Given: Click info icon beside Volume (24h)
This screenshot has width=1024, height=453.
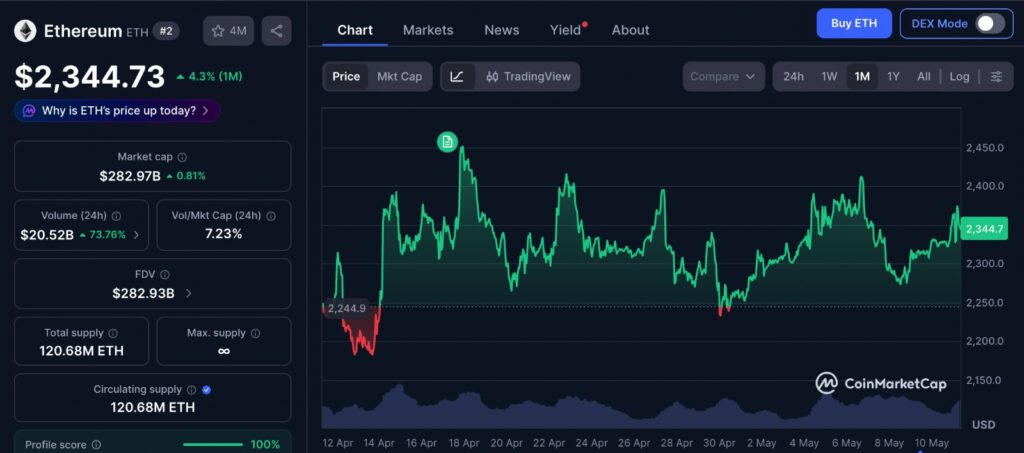Looking at the screenshot, I should tap(116, 216).
